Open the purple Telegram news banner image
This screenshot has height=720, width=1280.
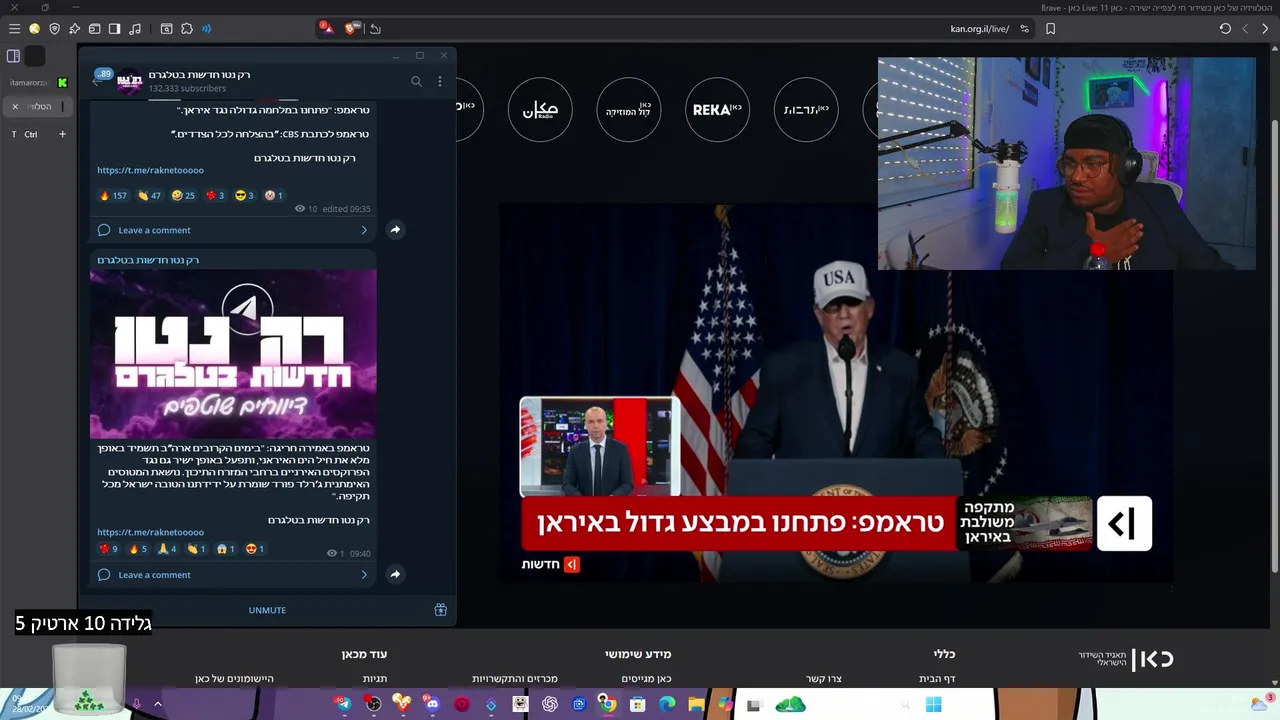point(233,354)
